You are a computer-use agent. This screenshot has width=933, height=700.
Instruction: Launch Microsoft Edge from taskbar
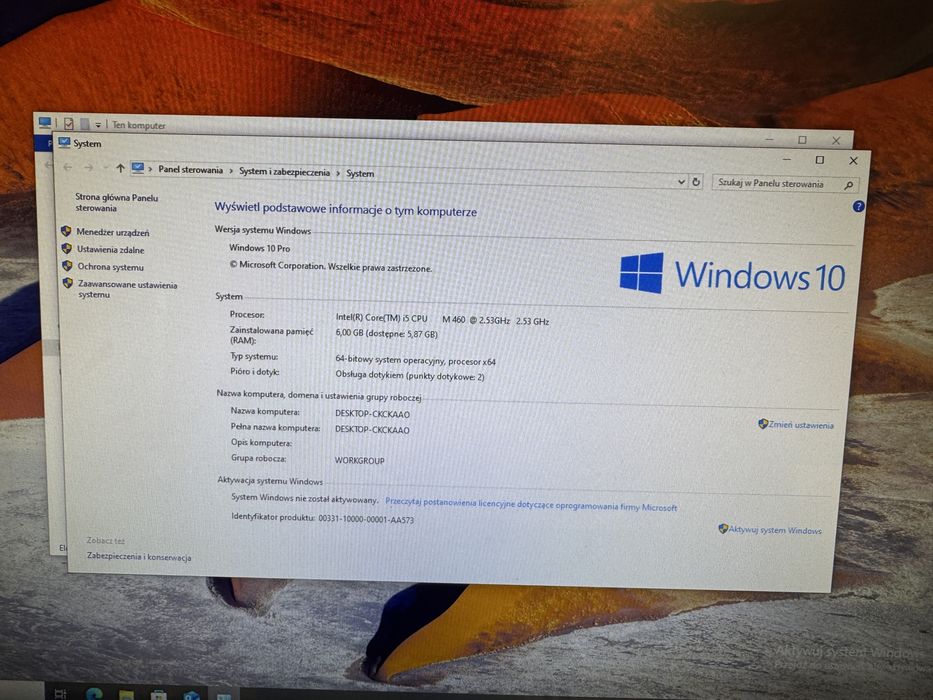pos(94,694)
